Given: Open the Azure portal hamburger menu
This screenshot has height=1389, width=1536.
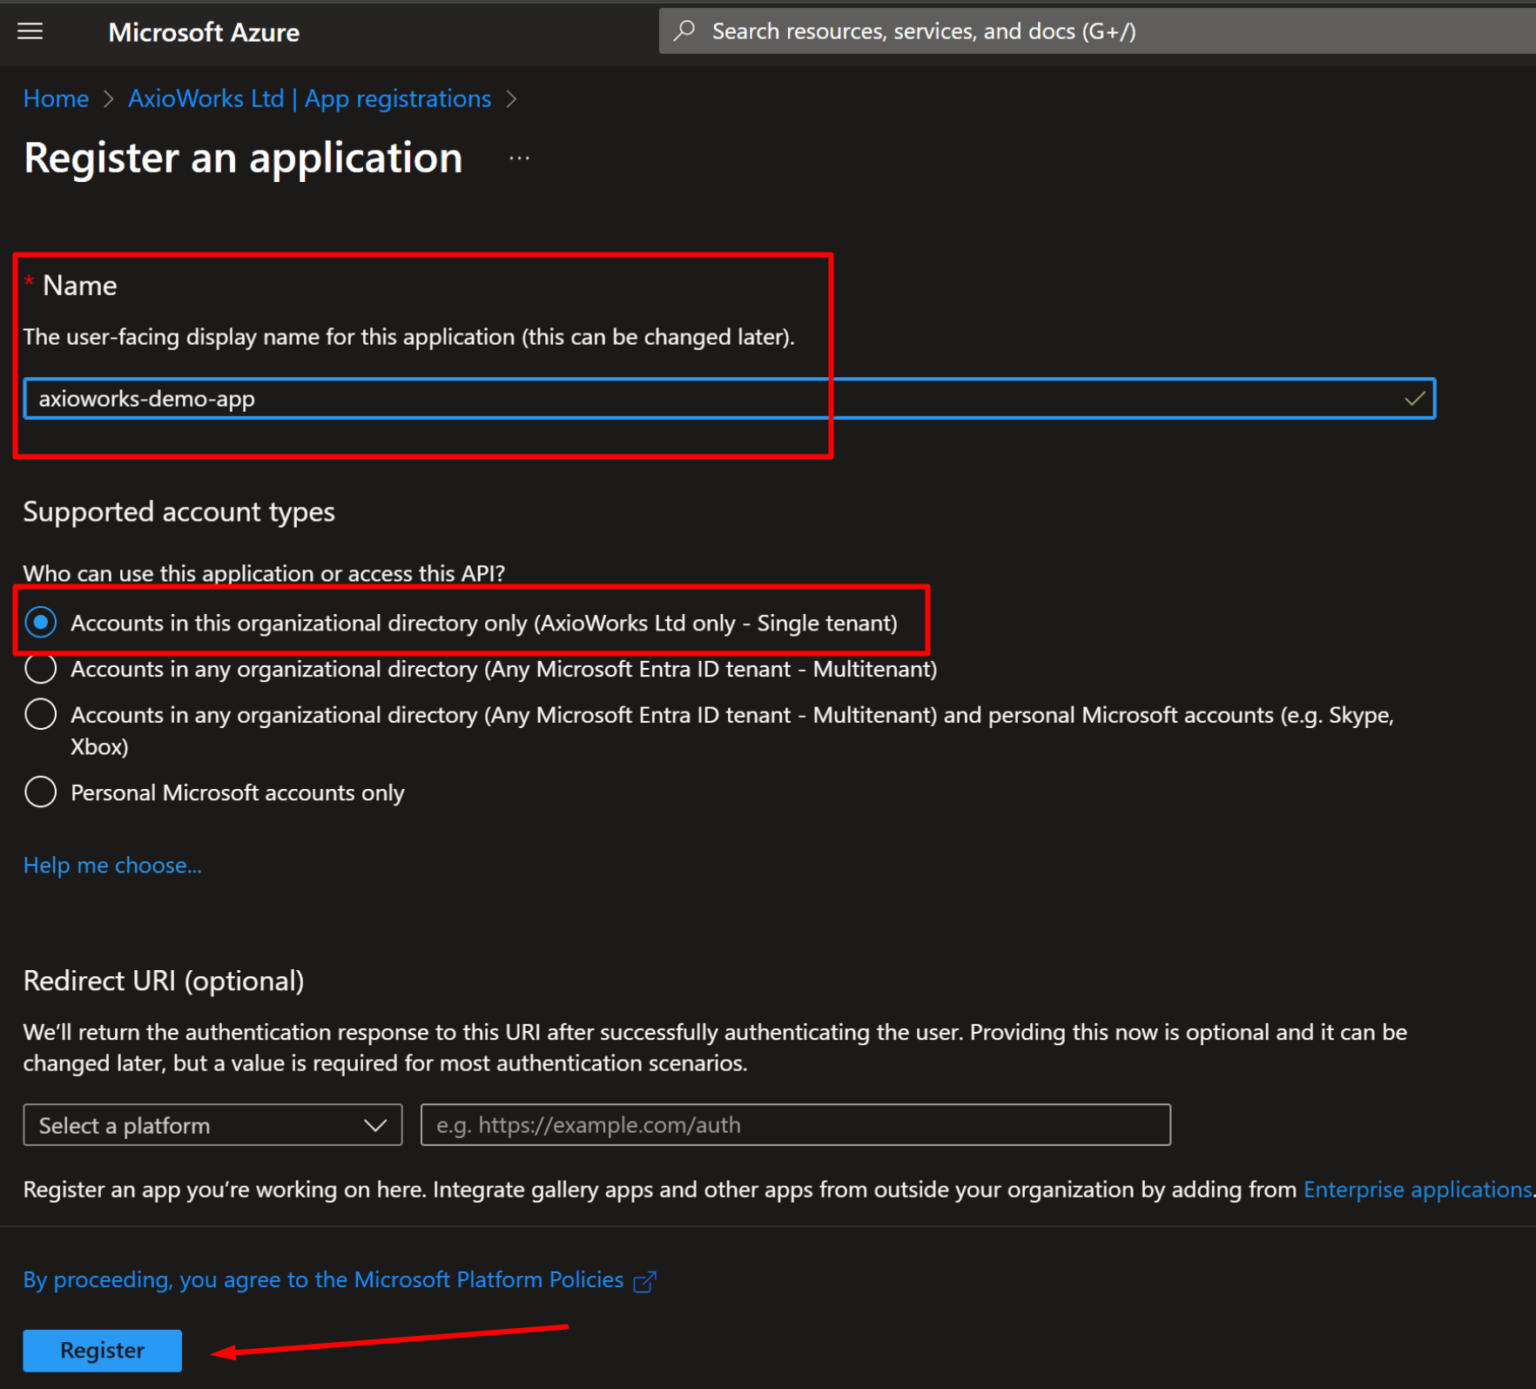Looking at the screenshot, I should (29, 31).
